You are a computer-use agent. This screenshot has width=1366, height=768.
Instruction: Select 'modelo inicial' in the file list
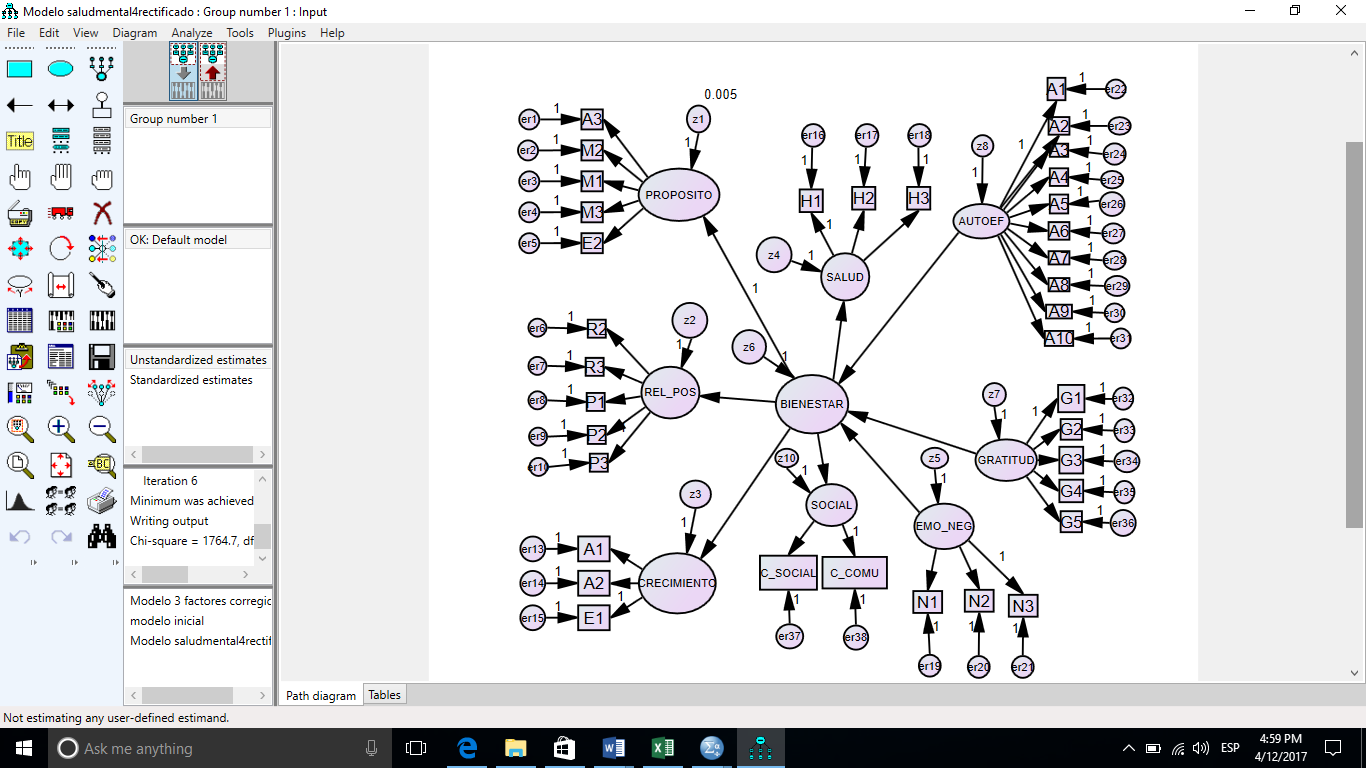pos(166,621)
